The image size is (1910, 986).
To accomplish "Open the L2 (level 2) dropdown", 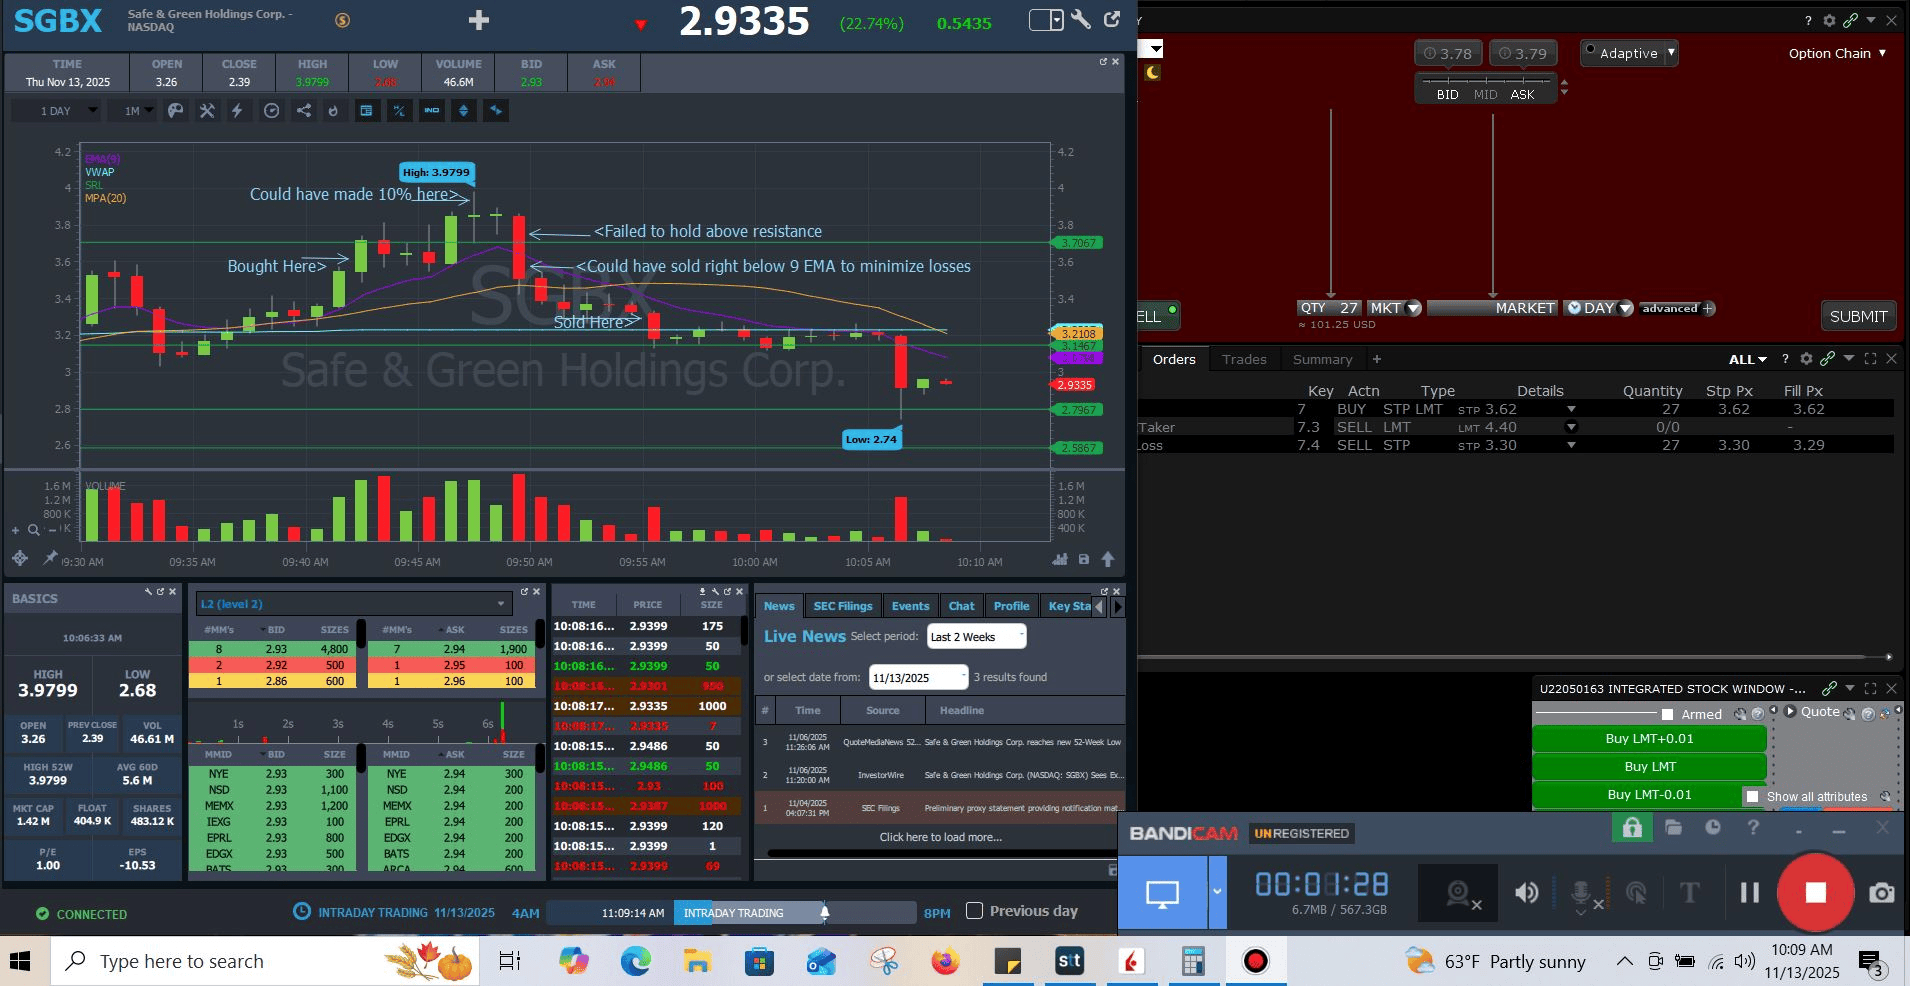I will (354, 604).
